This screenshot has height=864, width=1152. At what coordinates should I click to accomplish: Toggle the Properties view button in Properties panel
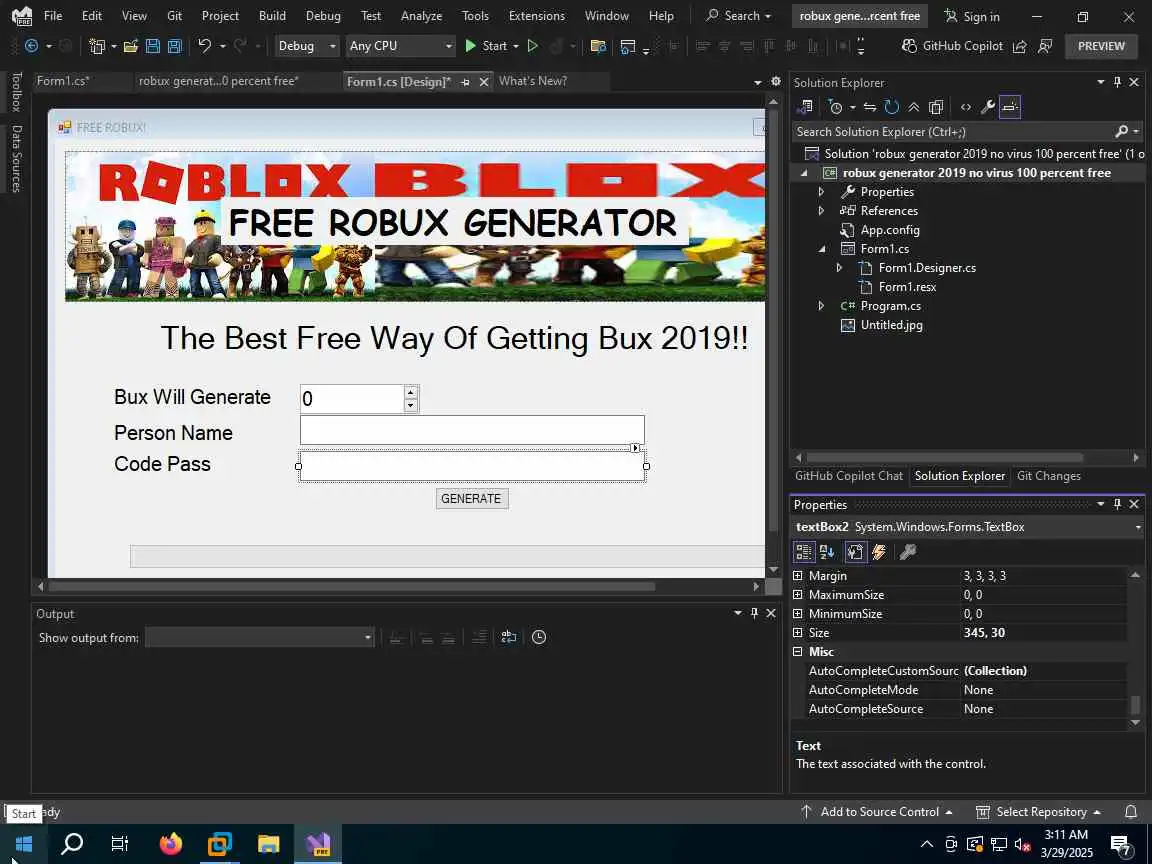click(x=855, y=552)
